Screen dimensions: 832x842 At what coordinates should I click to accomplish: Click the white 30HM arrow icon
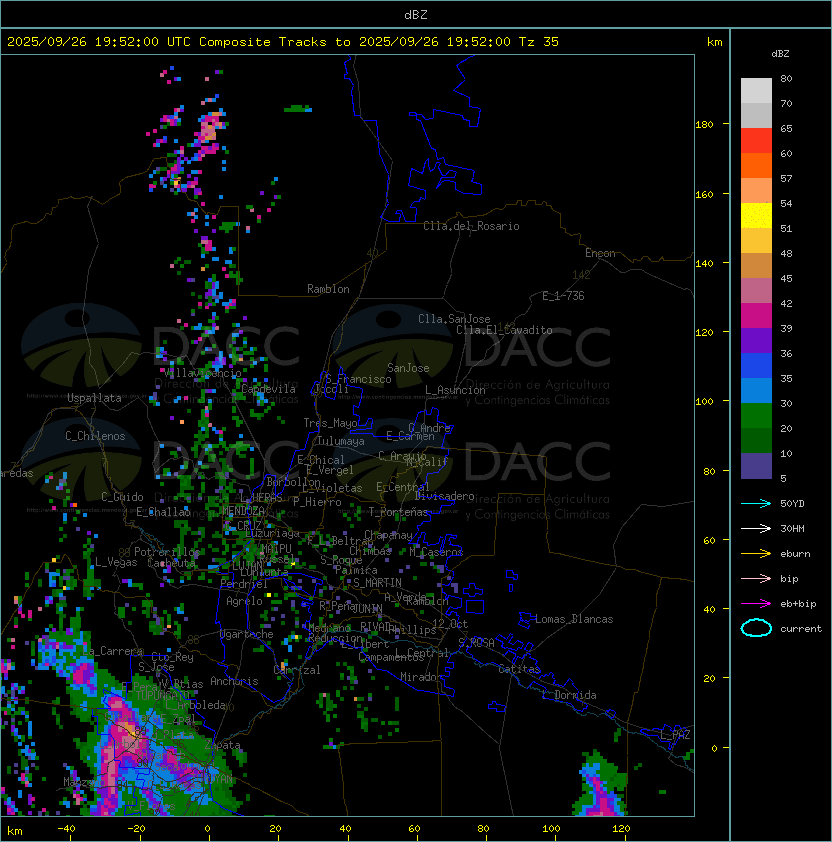click(x=756, y=528)
